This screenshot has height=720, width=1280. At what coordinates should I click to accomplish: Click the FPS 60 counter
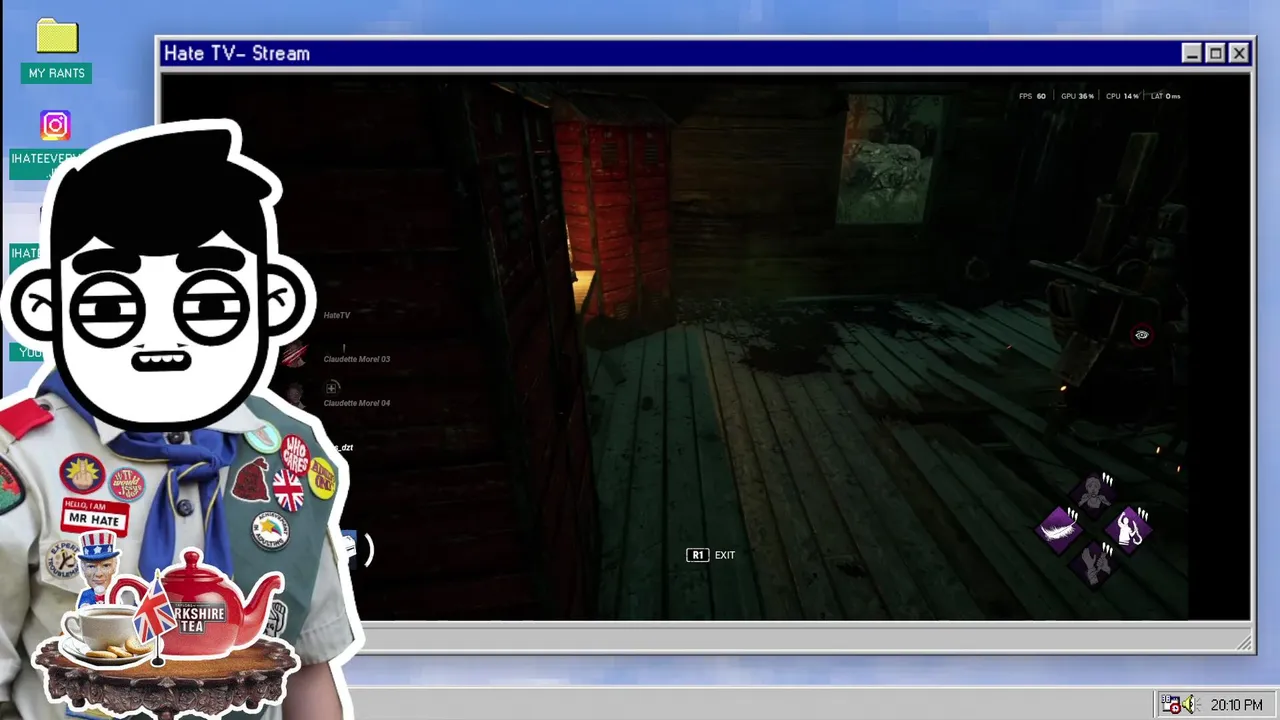1032,96
